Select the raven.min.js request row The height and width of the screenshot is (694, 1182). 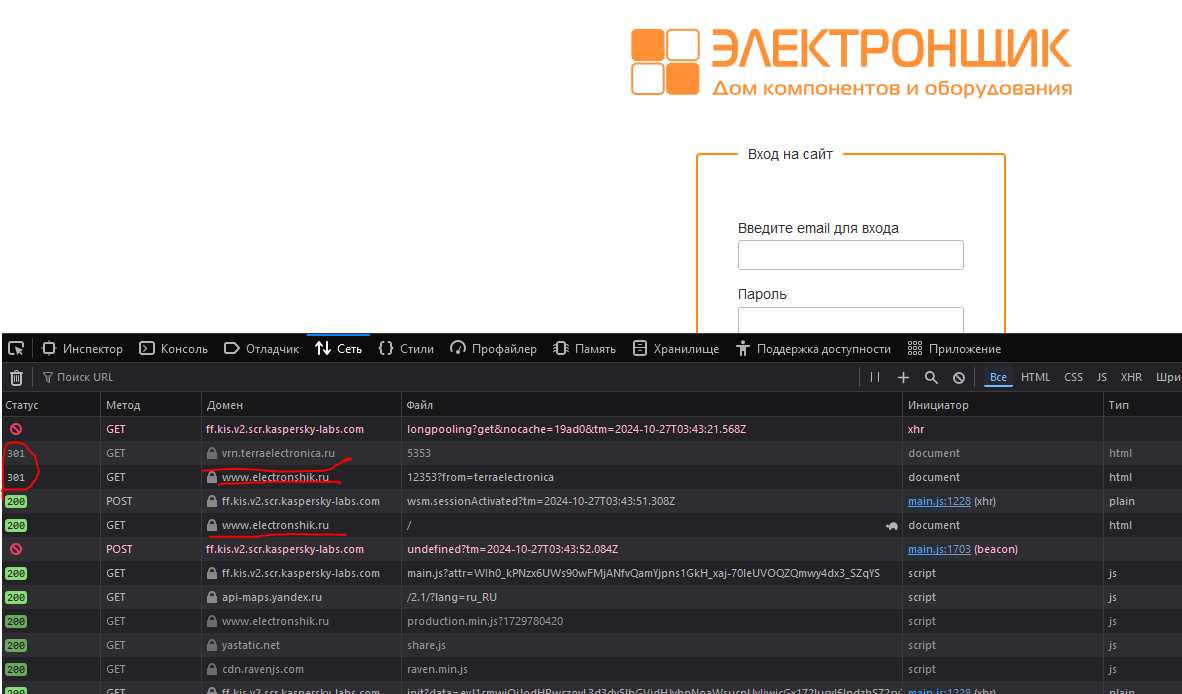click(x=592, y=669)
